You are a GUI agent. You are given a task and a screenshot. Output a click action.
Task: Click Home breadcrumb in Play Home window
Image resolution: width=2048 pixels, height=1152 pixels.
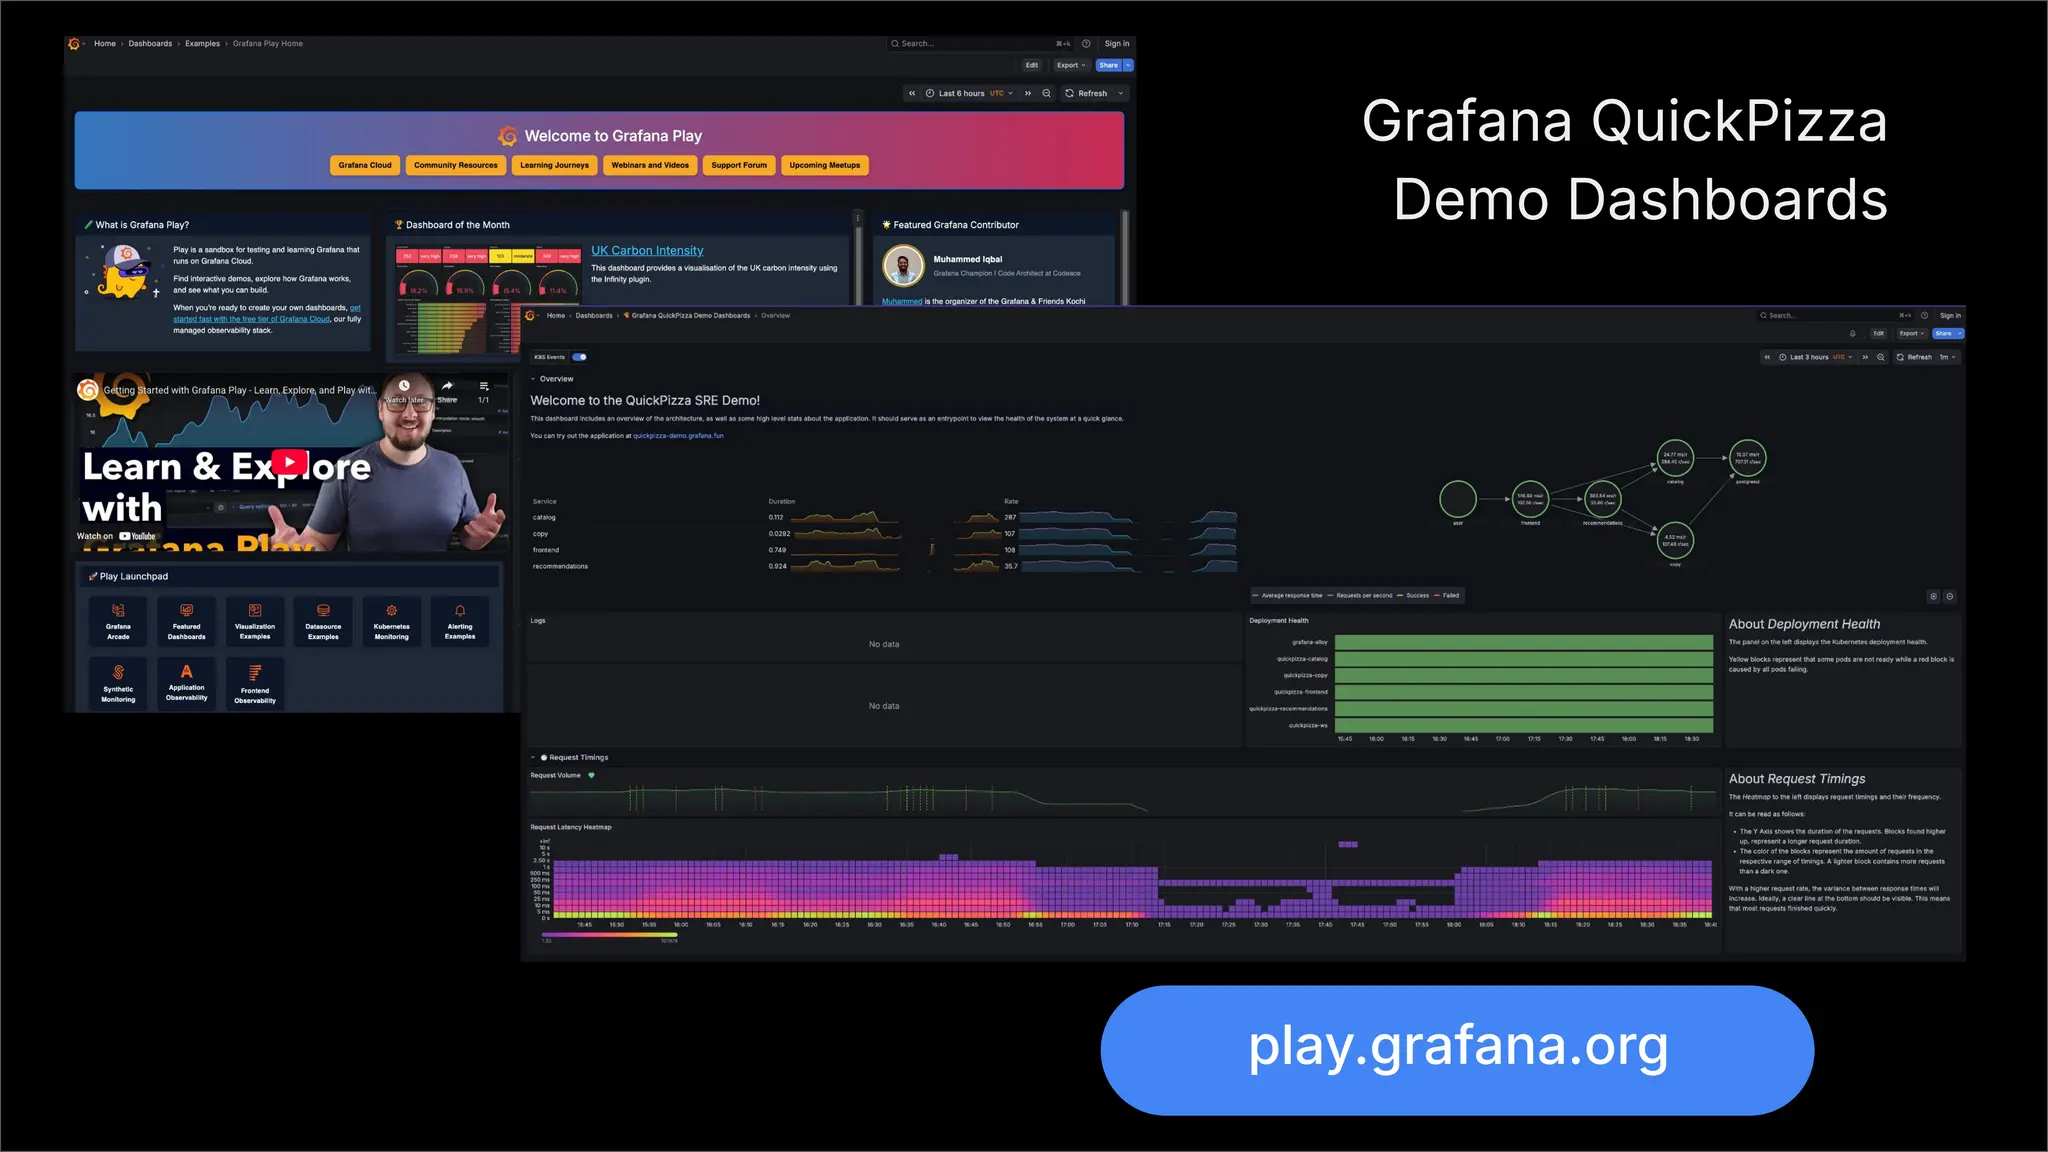105,43
